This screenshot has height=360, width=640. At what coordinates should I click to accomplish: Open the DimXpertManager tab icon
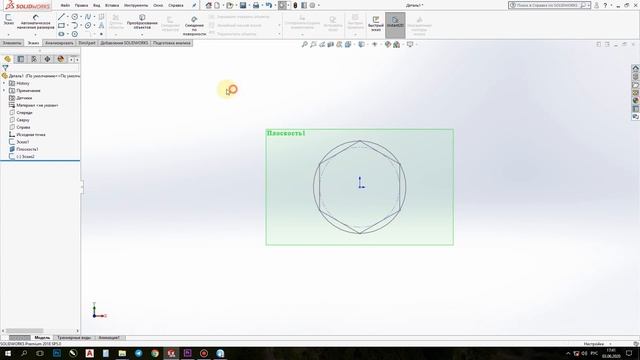pyautogui.click(x=47, y=59)
